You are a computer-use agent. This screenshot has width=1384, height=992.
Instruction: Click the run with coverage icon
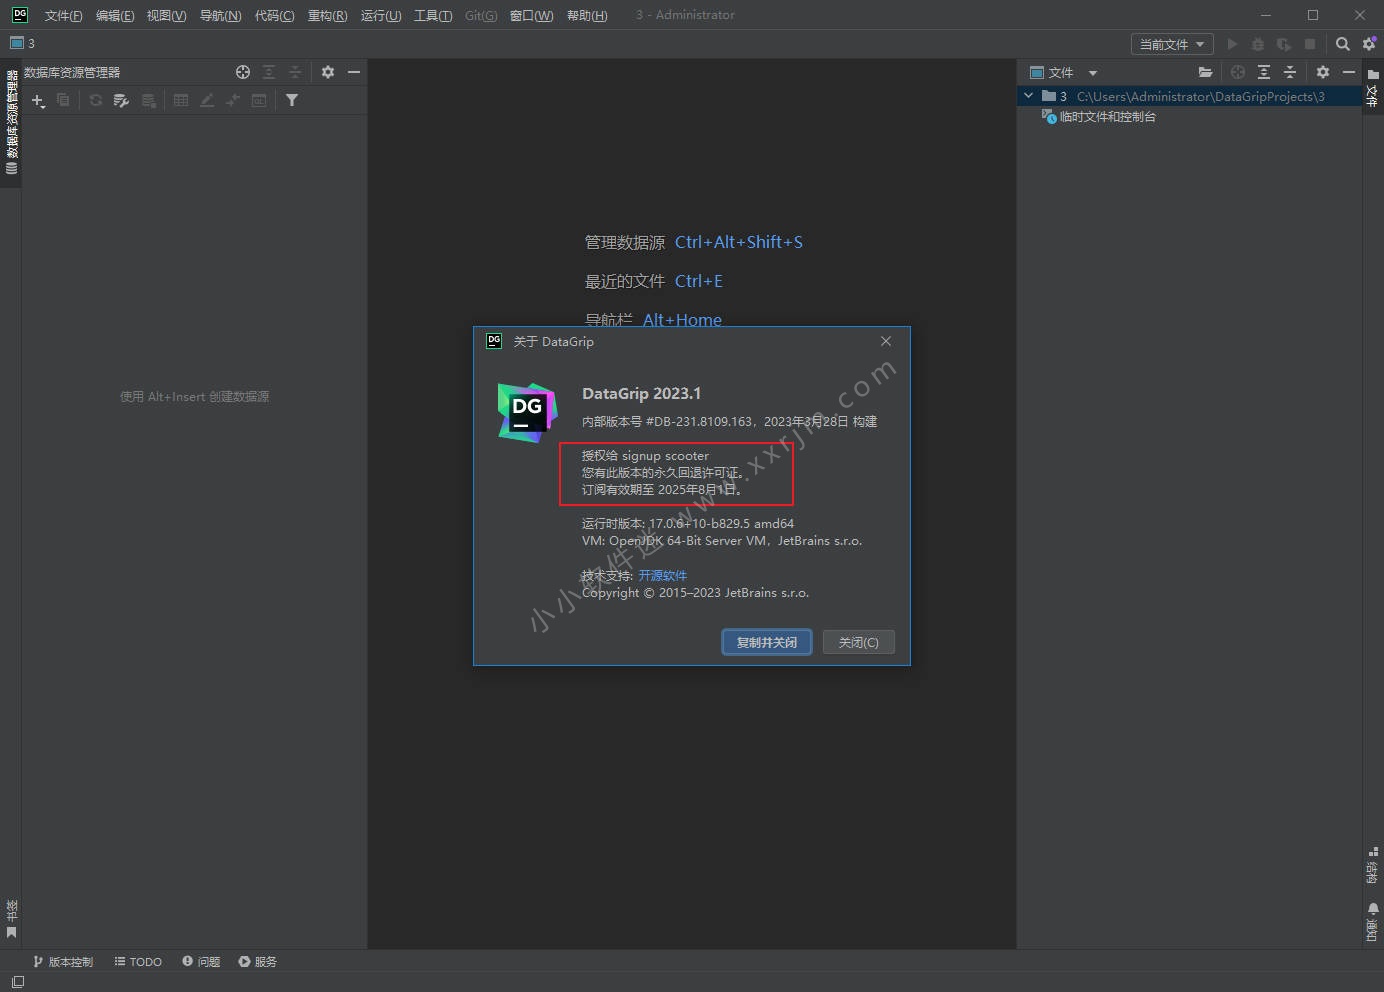pyautogui.click(x=1284, y=44)
